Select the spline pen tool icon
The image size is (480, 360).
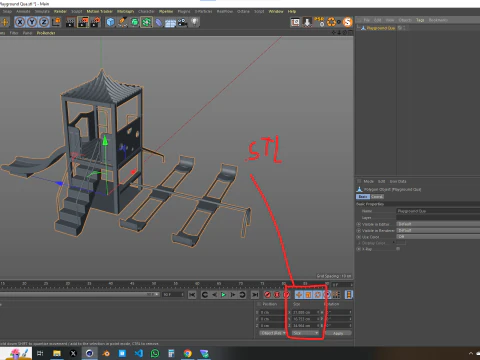(122, 22)
